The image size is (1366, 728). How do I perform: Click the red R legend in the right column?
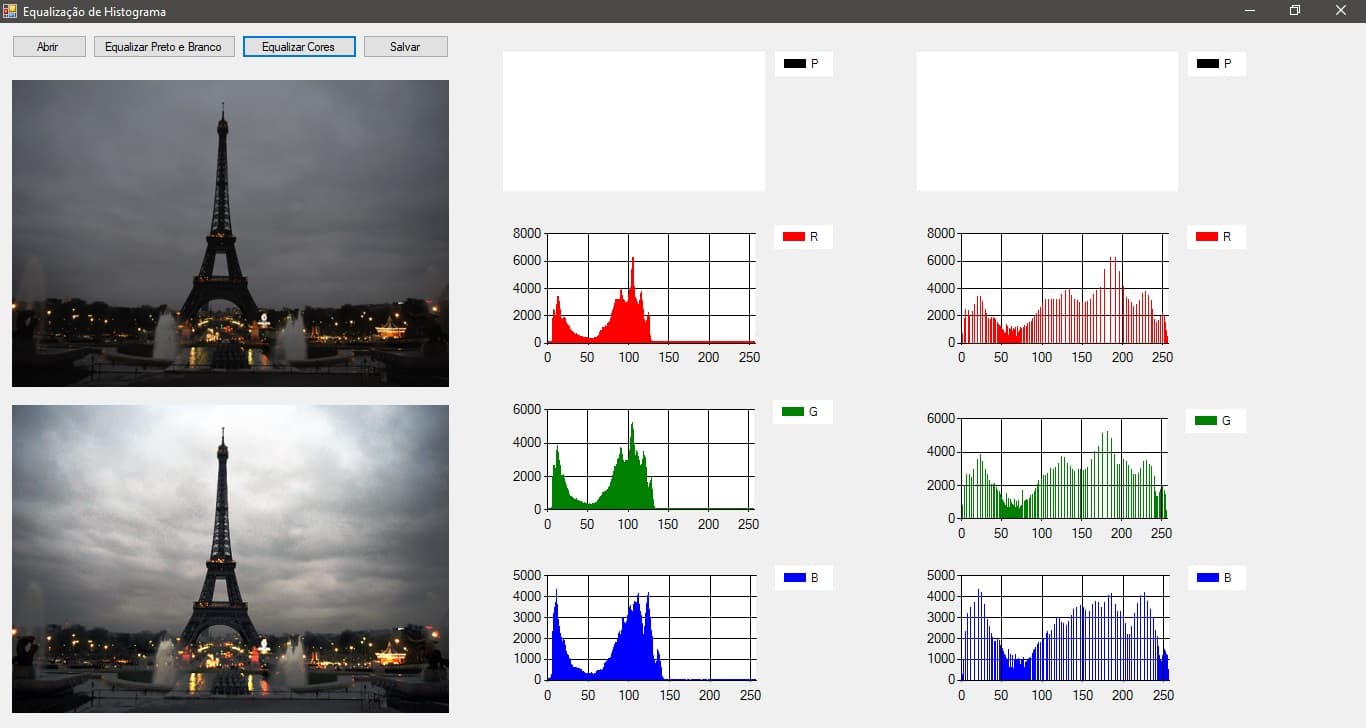pyautogui.click(x=1216, y=236)
